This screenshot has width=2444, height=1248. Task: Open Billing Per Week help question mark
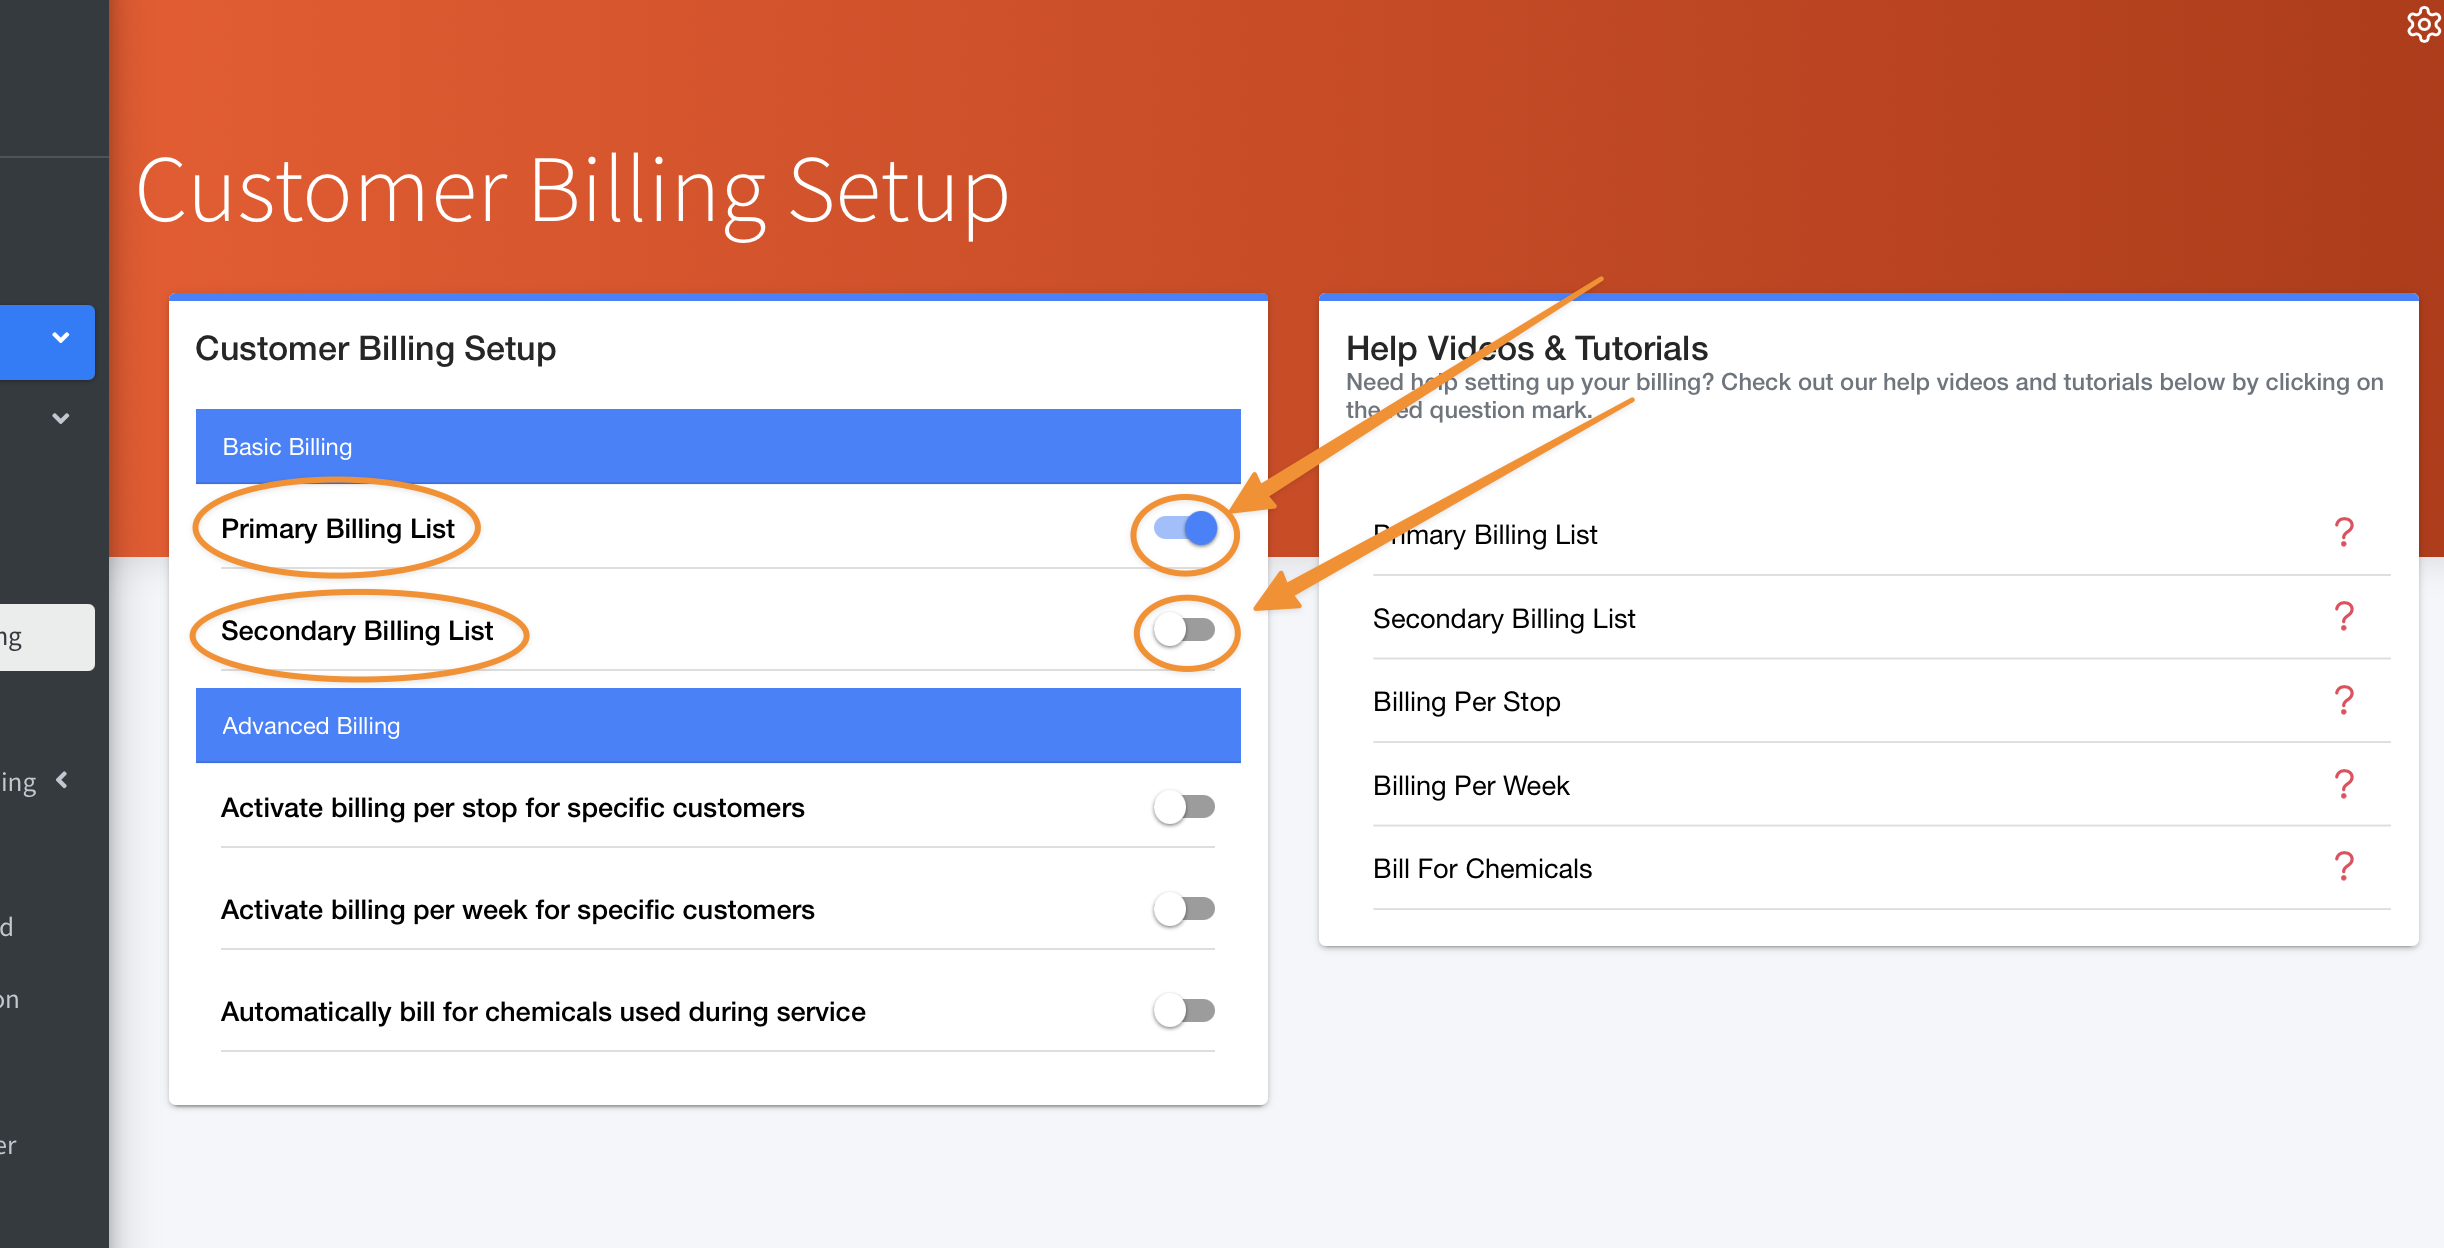click(x=2343, y=784)
